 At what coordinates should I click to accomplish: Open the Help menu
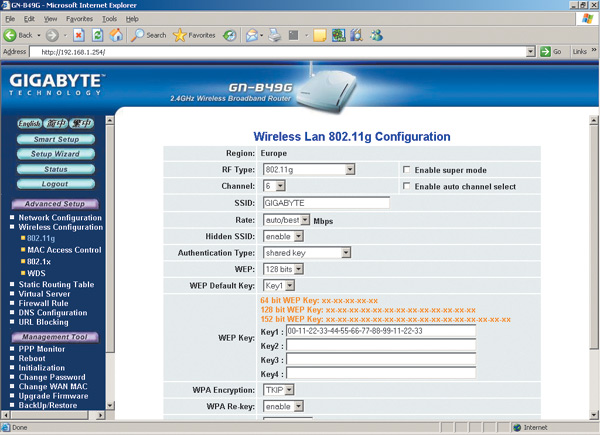pos(132,19)
